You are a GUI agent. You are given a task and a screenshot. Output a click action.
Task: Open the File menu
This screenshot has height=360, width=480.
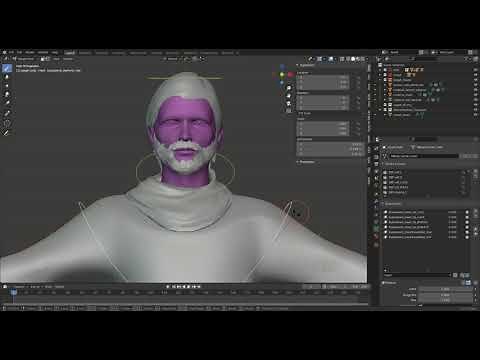click(x=11, y=52)
